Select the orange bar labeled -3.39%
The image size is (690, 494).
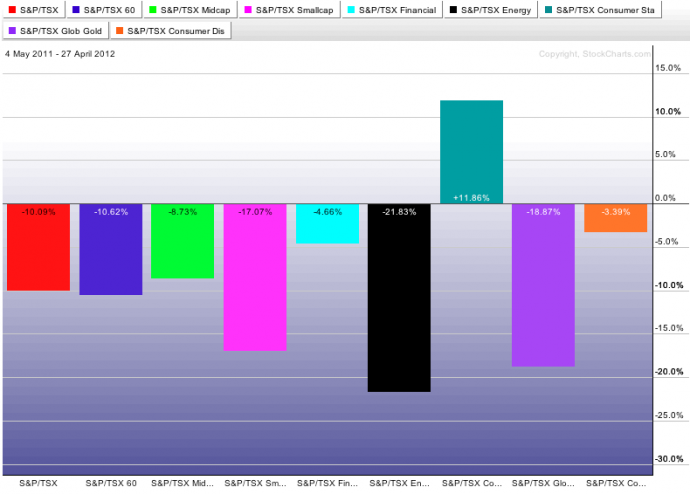(615, 220)
